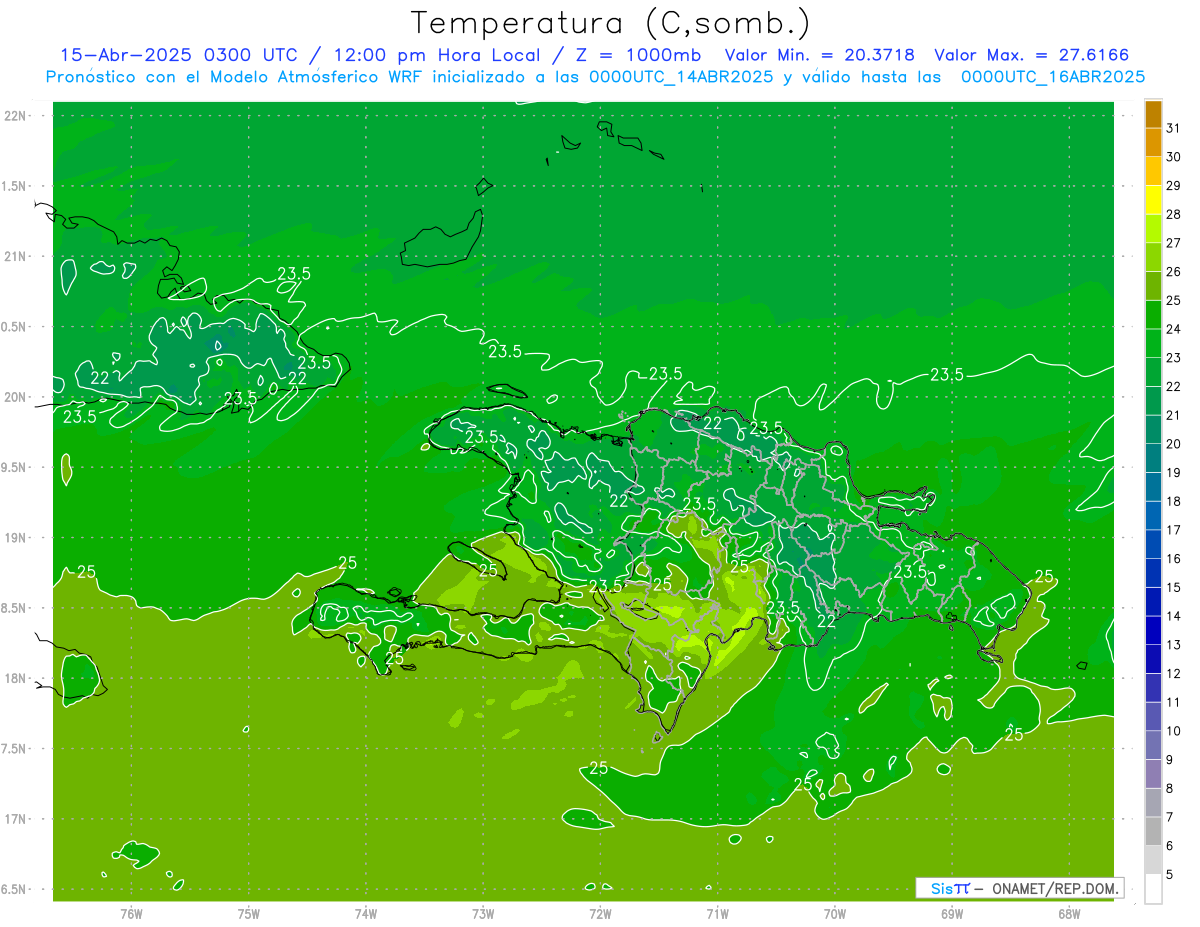The width and height of the screenshot is (1200, 927).
Task: Click the gray legend band between 6 and 7
Action: point(1153,832)
